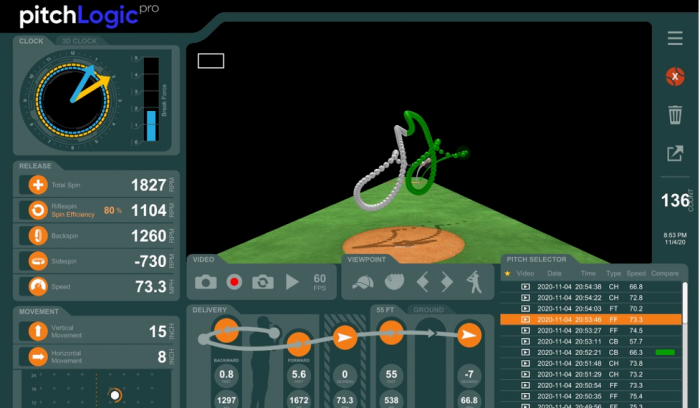Viewport: 700px width, 408px height.
Task: Click the white rectangle in 3D view
Action: [211, 61]
